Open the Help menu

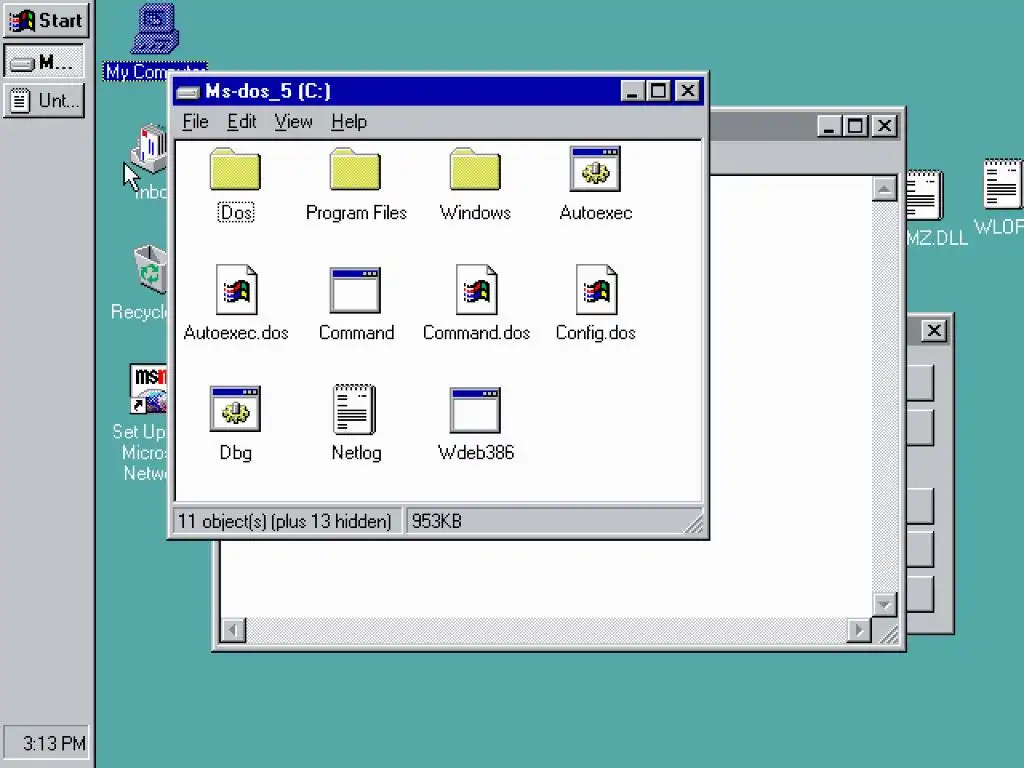[349, 121]
